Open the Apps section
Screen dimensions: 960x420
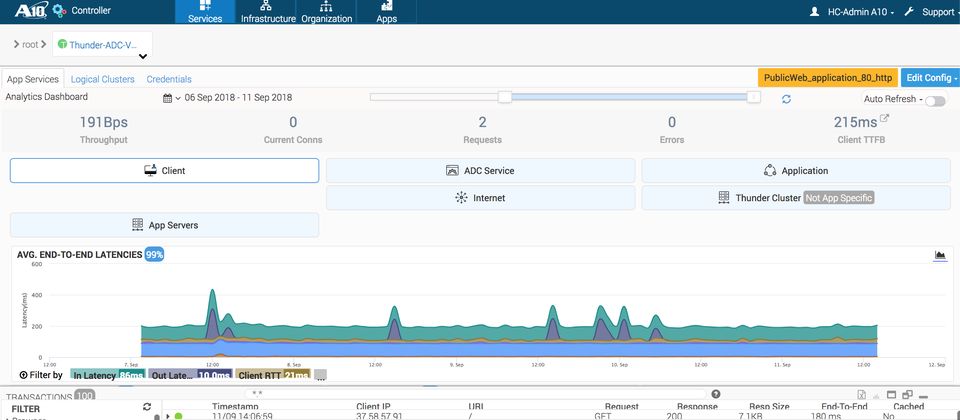tap(386, 12)
